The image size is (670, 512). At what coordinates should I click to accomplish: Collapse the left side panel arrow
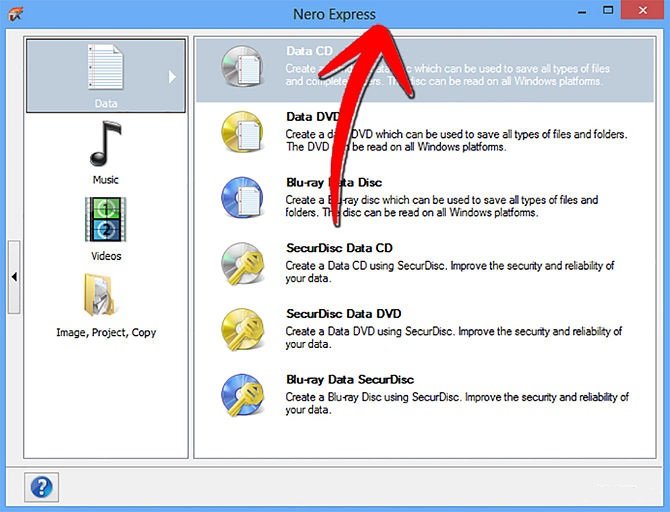(x=14, y=277)
